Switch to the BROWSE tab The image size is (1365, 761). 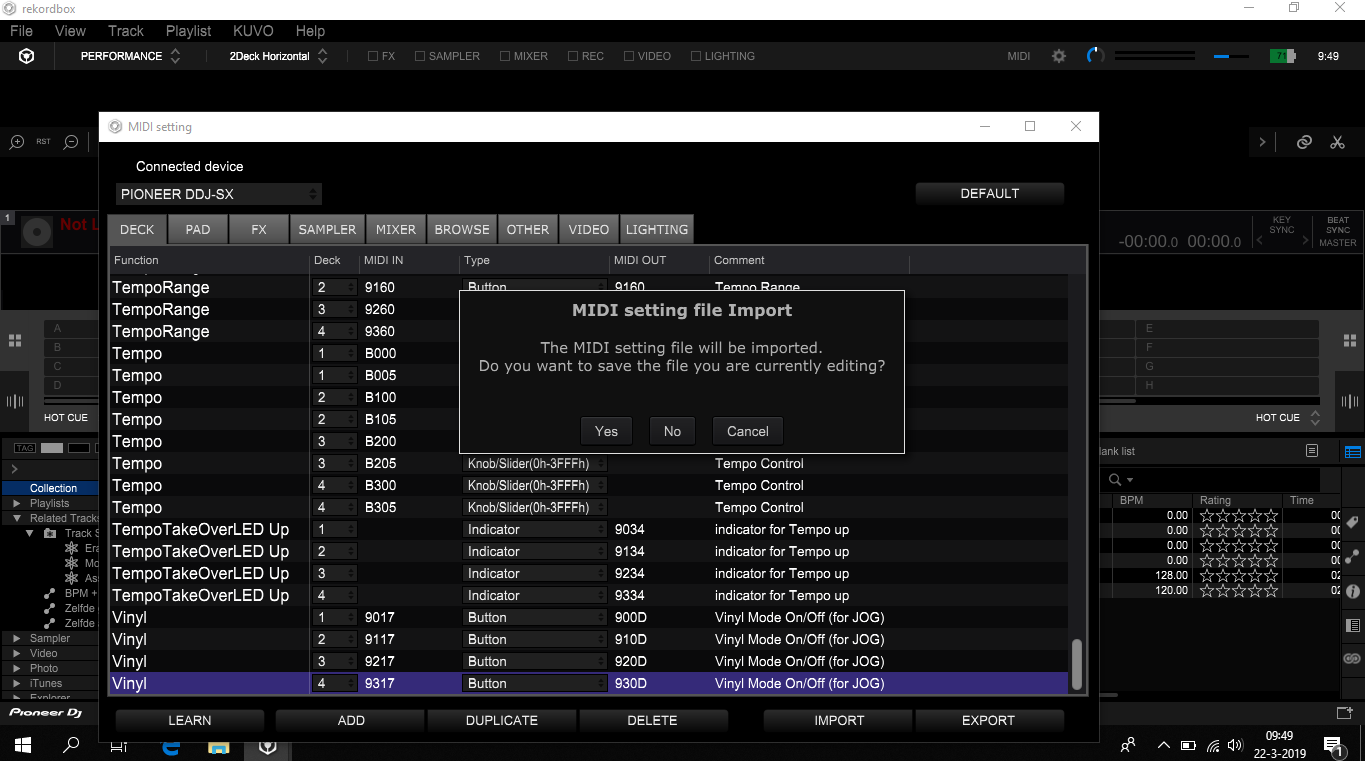(462, 229)
